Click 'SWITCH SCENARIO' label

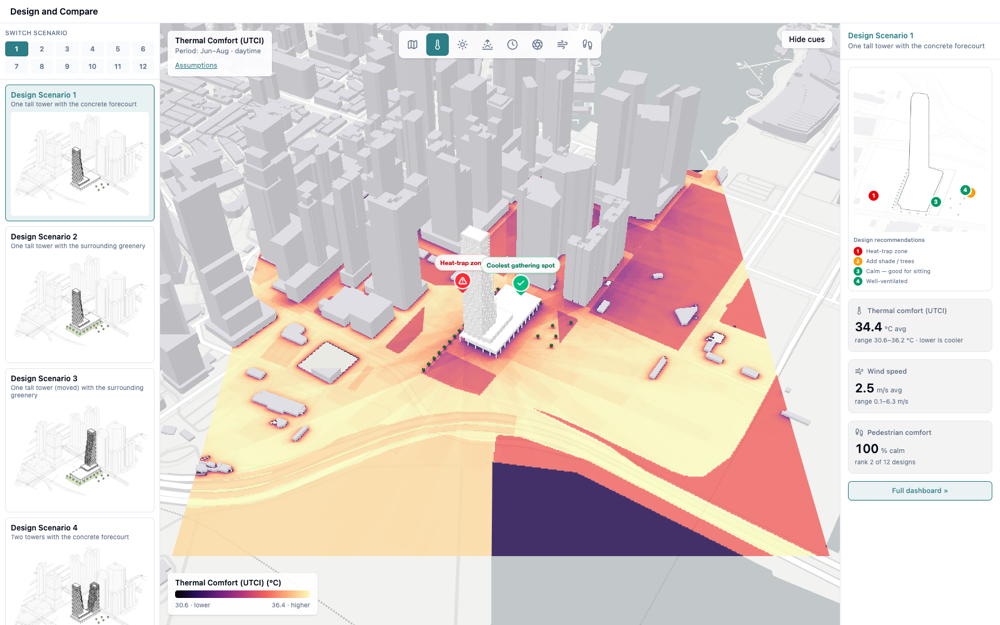click(36, 33)
